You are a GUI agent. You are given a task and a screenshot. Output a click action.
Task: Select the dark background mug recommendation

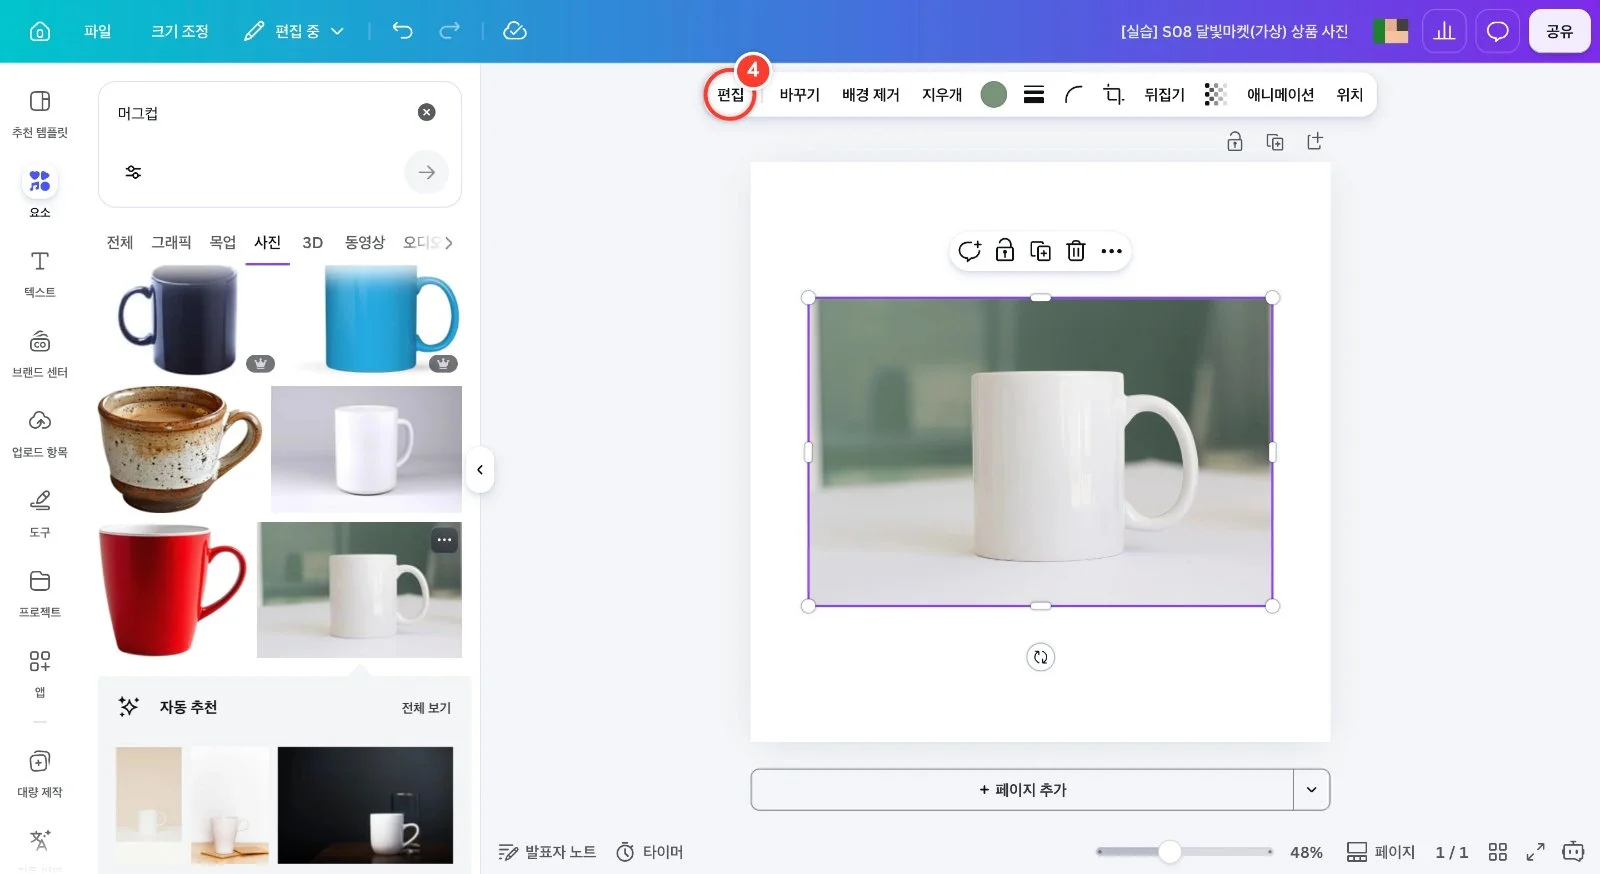[x=365, y=805]
